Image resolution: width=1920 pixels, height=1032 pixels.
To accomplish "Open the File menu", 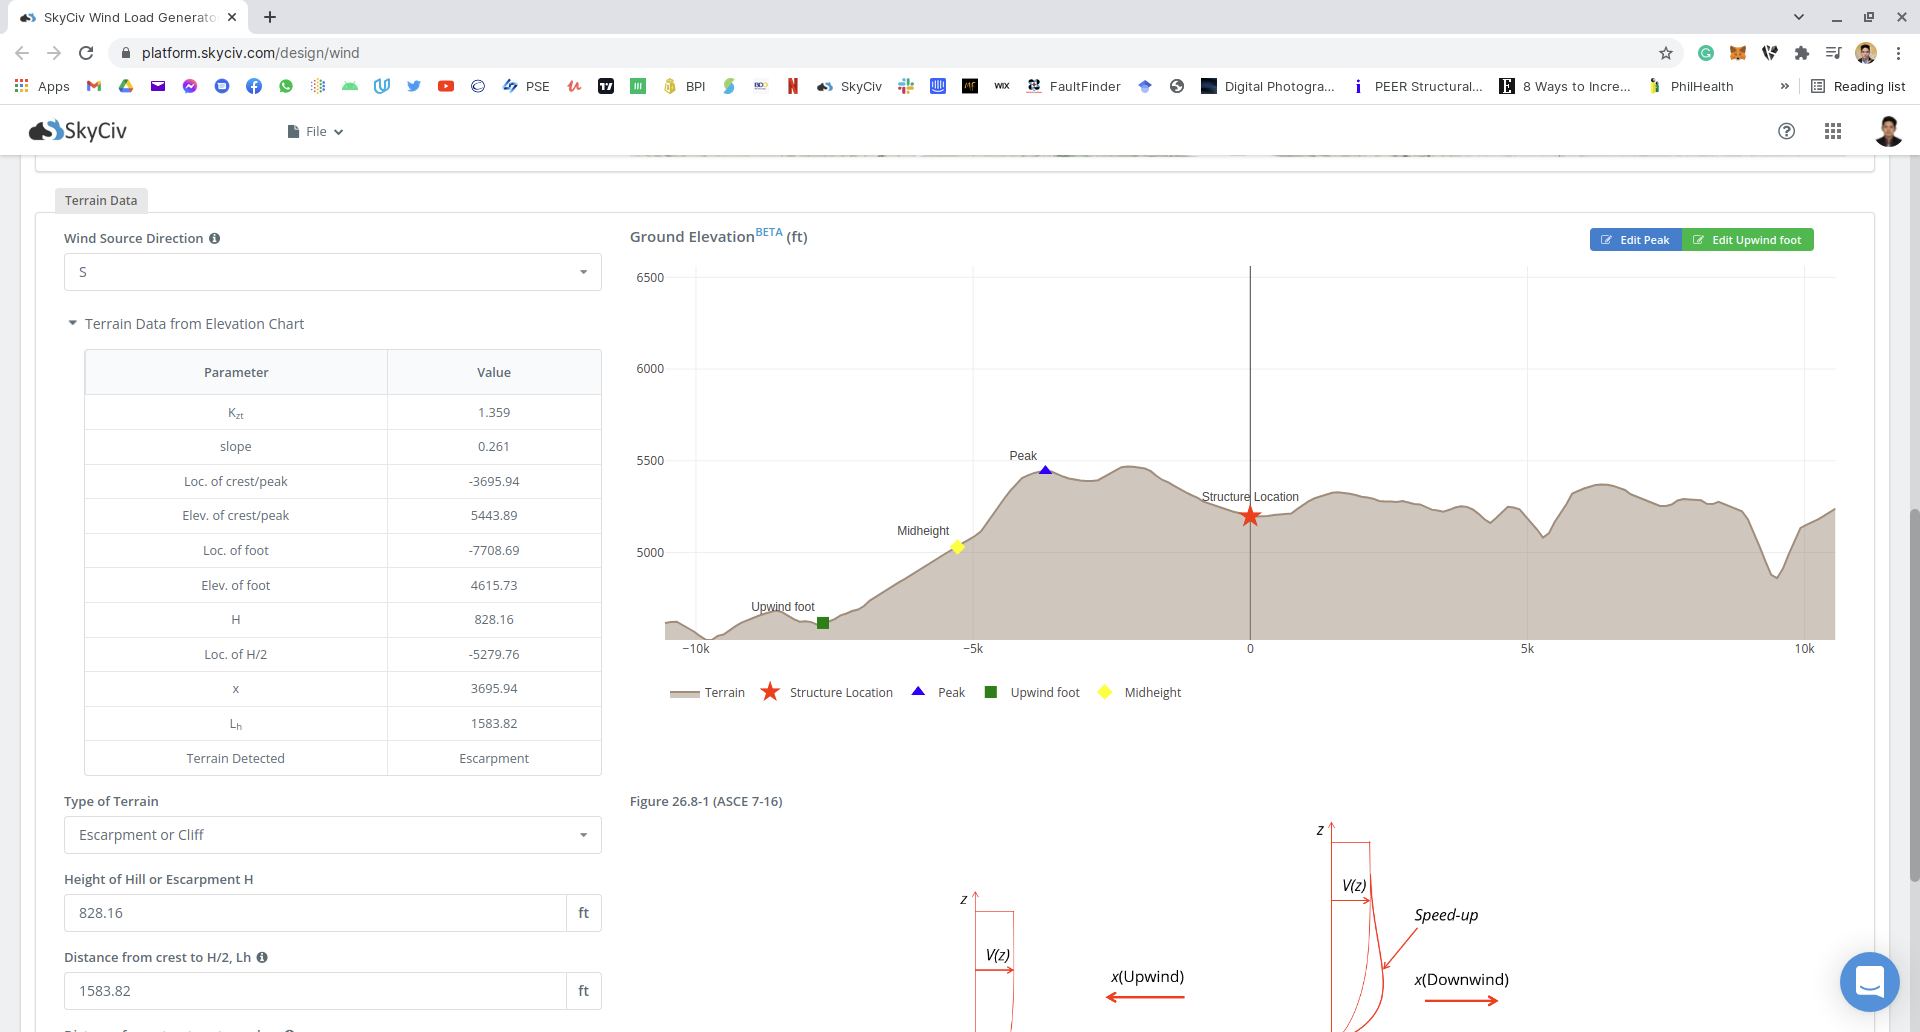I will (x=315, y=132).
